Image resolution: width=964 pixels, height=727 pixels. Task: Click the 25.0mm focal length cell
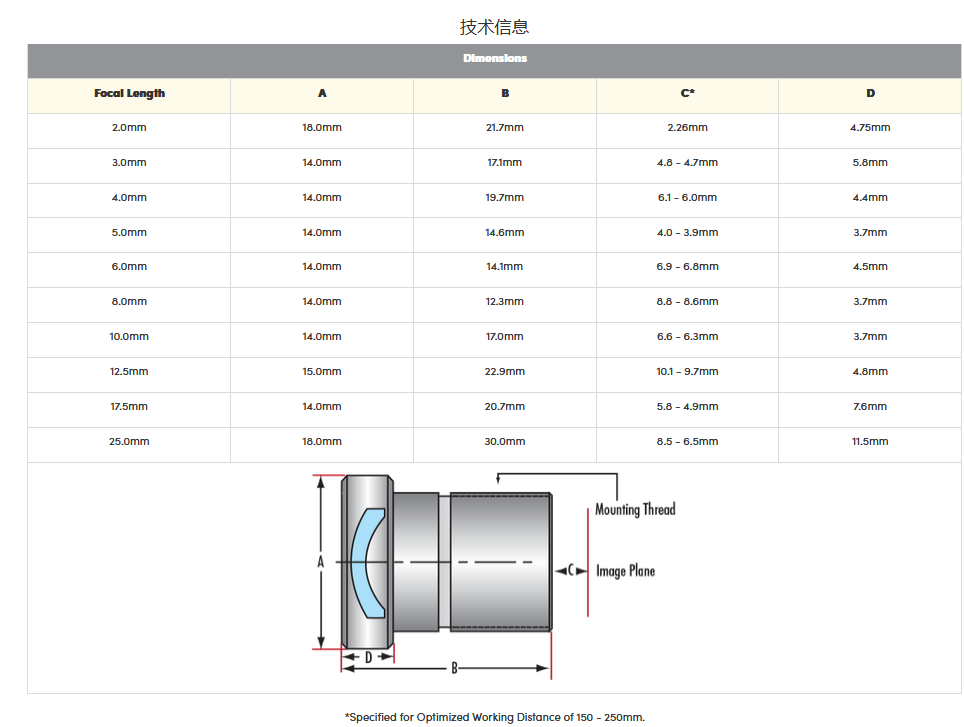129,442
